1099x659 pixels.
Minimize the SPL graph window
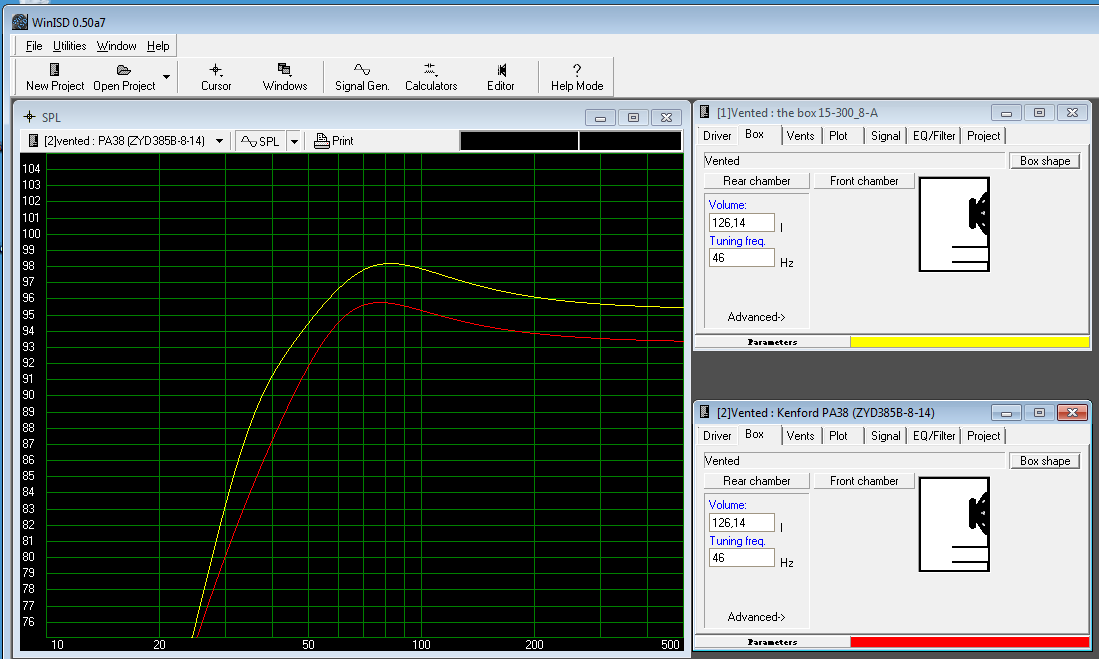point(600,118)
